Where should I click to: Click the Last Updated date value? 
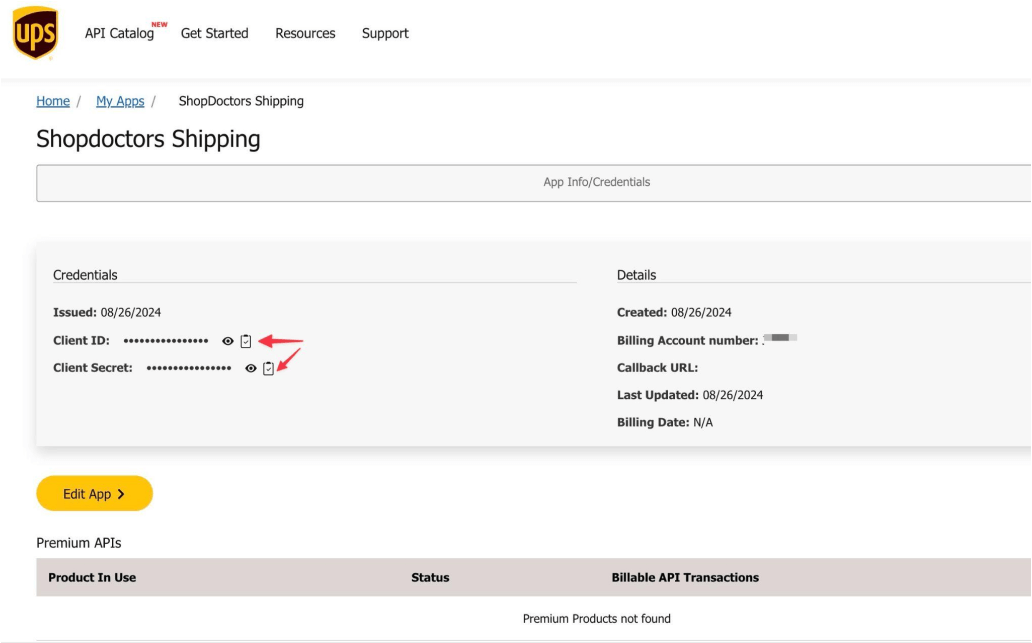(733, 396)
